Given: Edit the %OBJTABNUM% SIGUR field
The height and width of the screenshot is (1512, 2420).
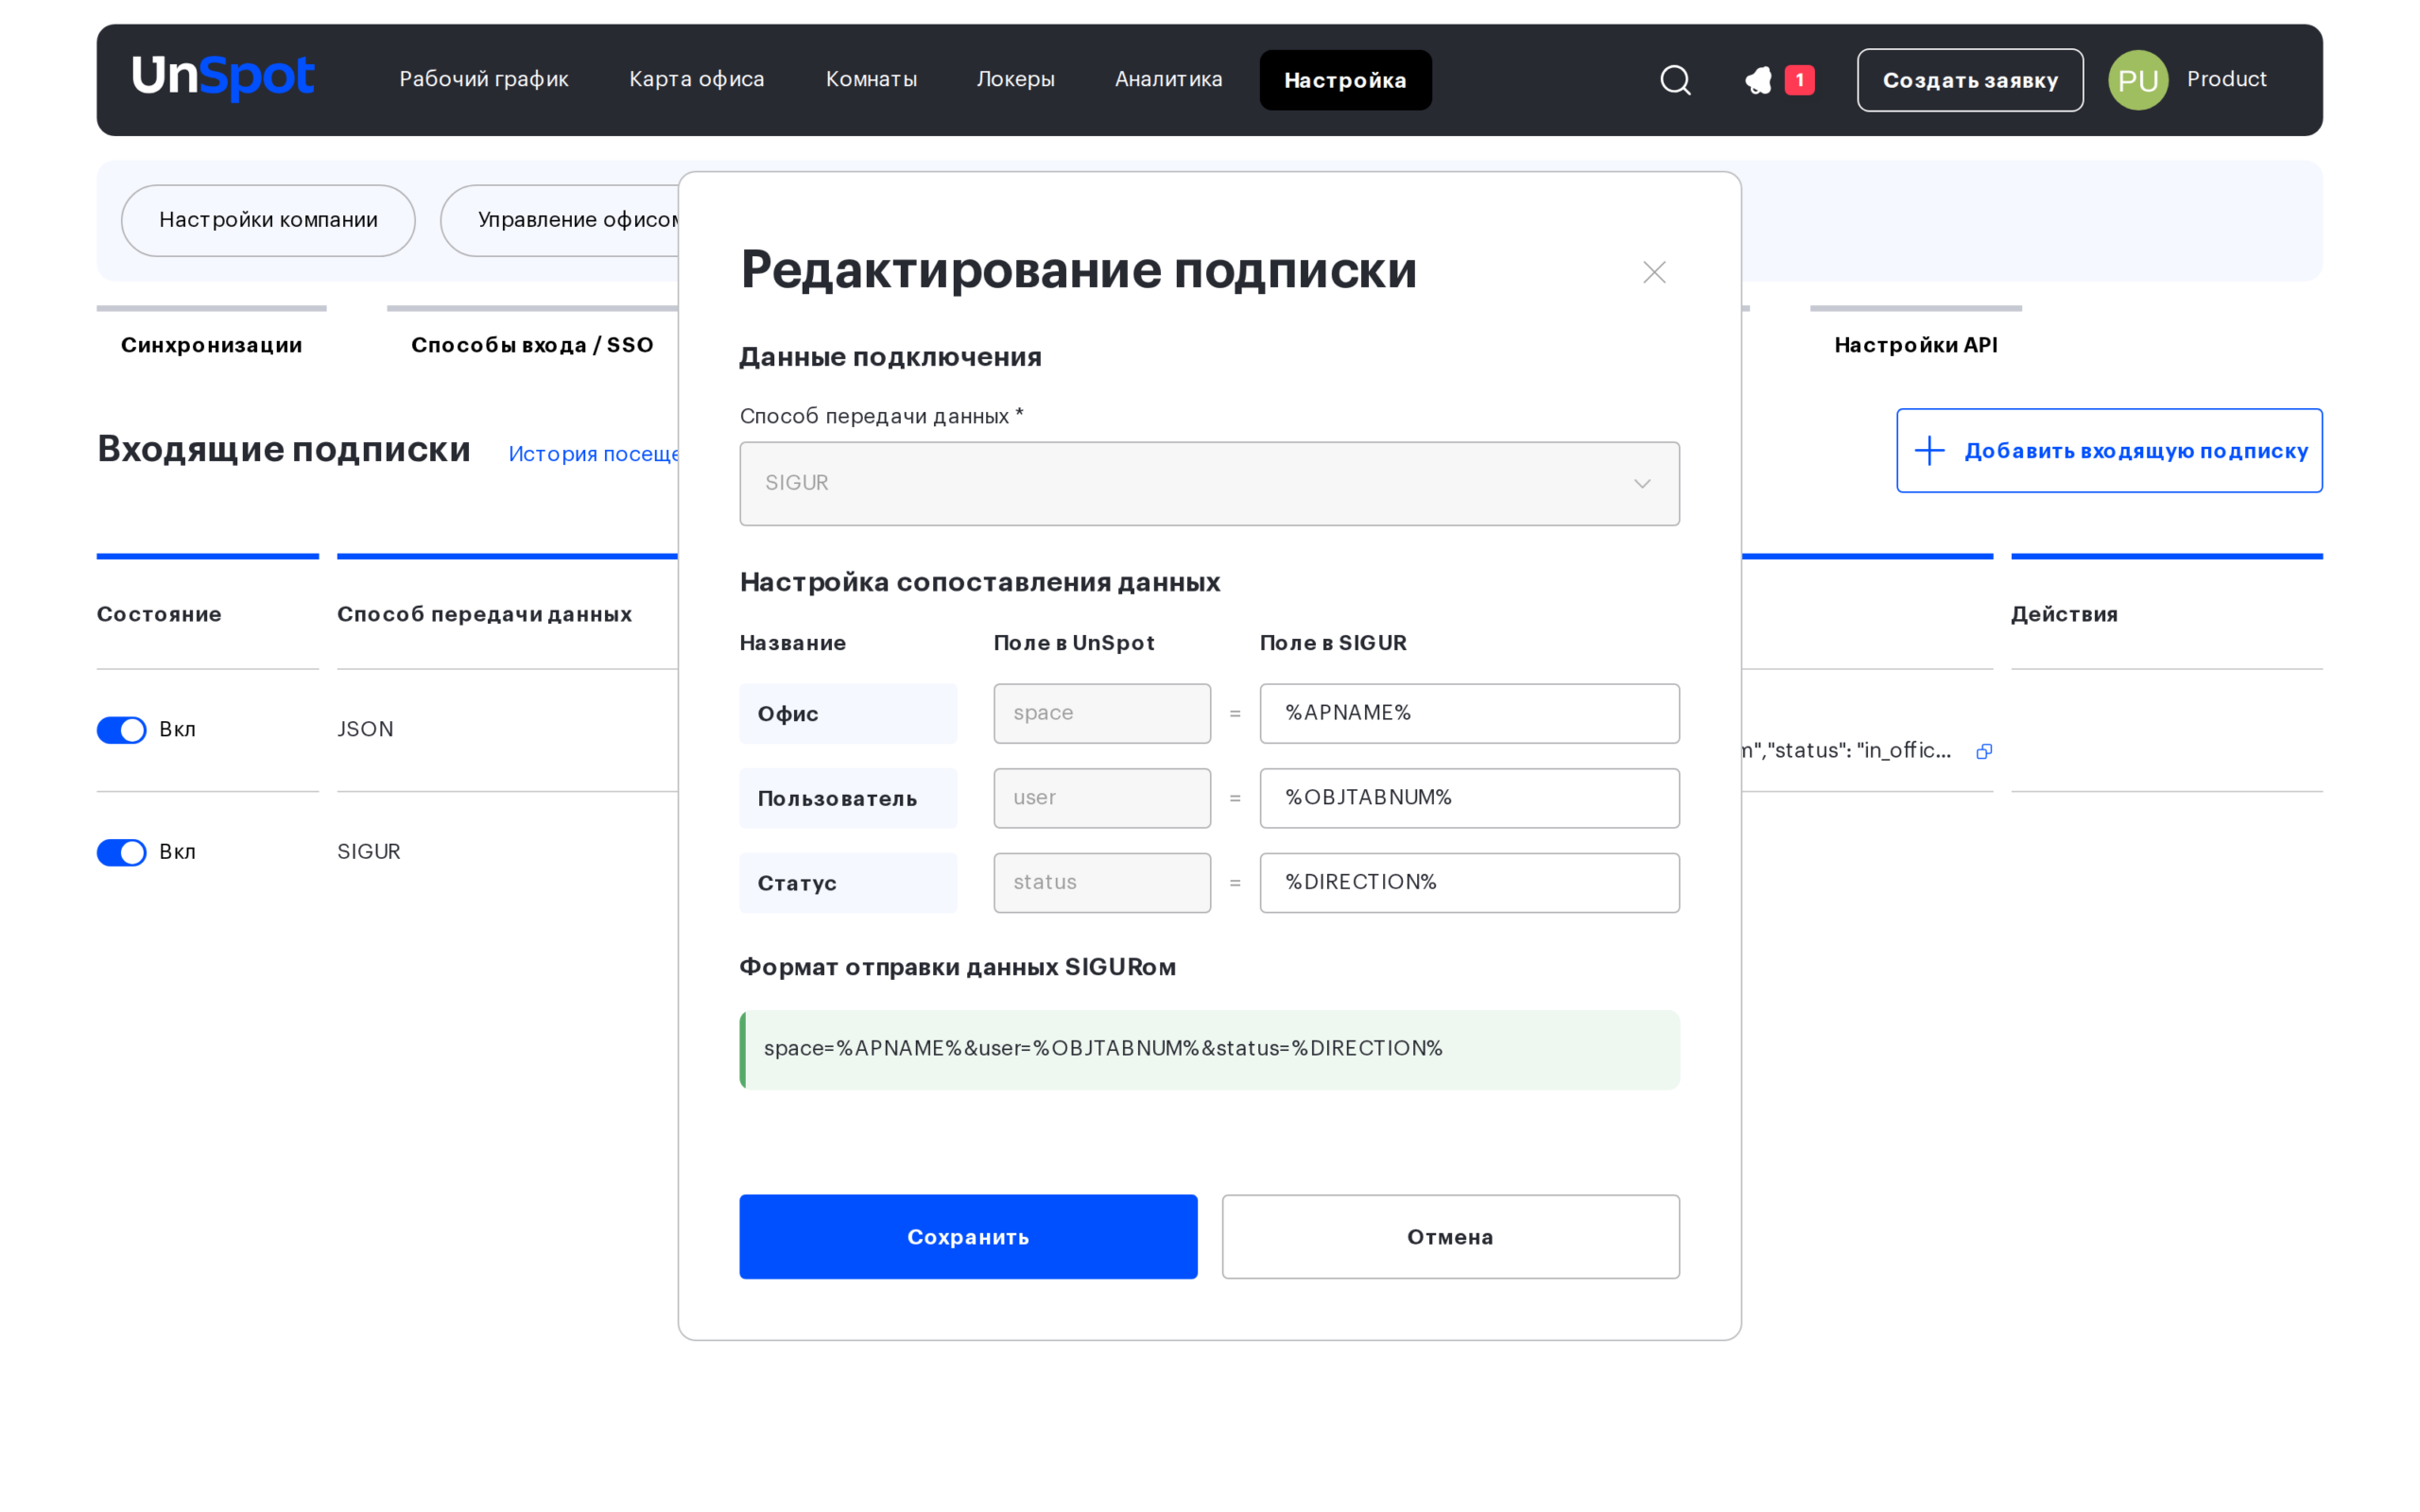Looking at the screenshot, I should click(1469, 798).
